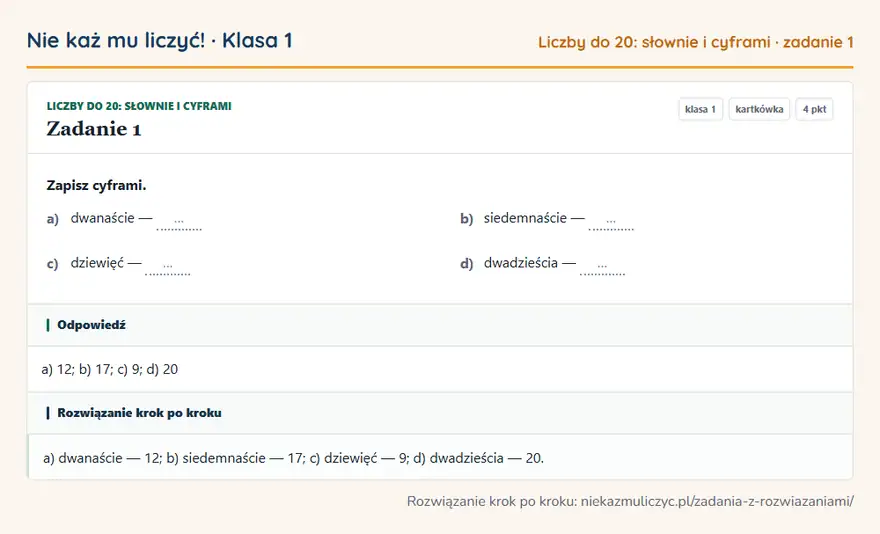Click the answer blank after 'dwadzieścia'

tap(602, 267)
